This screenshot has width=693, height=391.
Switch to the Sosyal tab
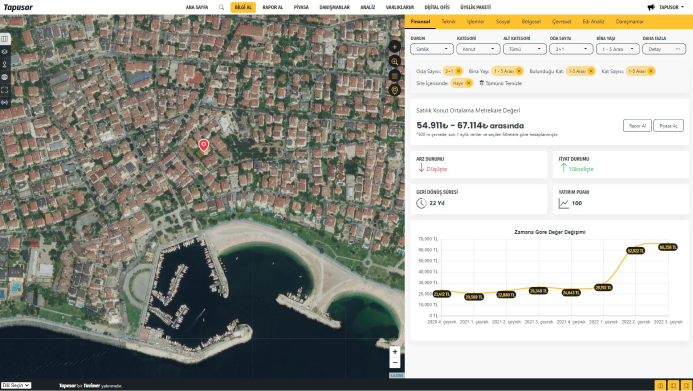tap(503, 22)
